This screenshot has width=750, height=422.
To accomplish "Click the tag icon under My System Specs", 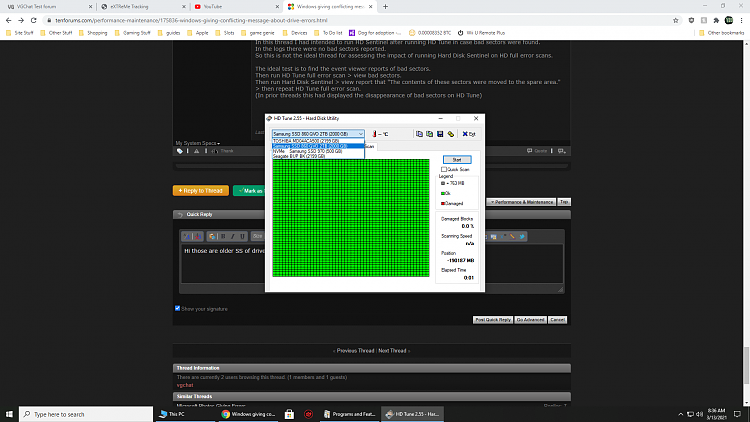I will tap(180, 151).
